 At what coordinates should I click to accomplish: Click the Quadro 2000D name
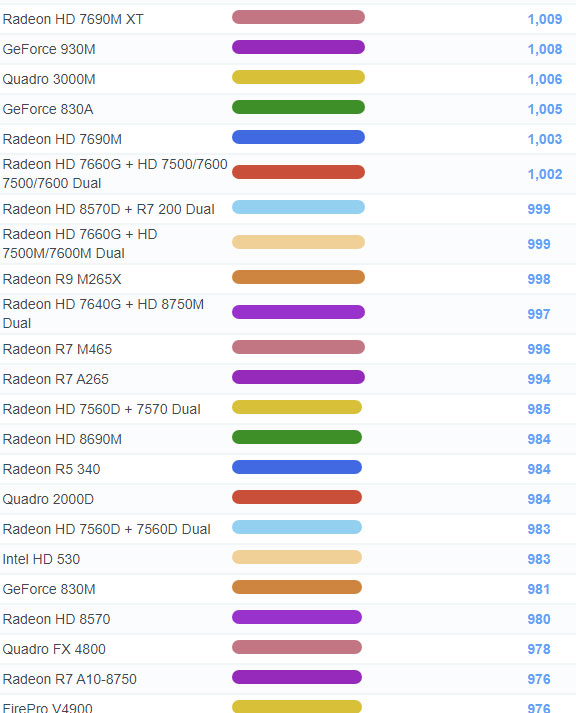(x=48, y=499)
